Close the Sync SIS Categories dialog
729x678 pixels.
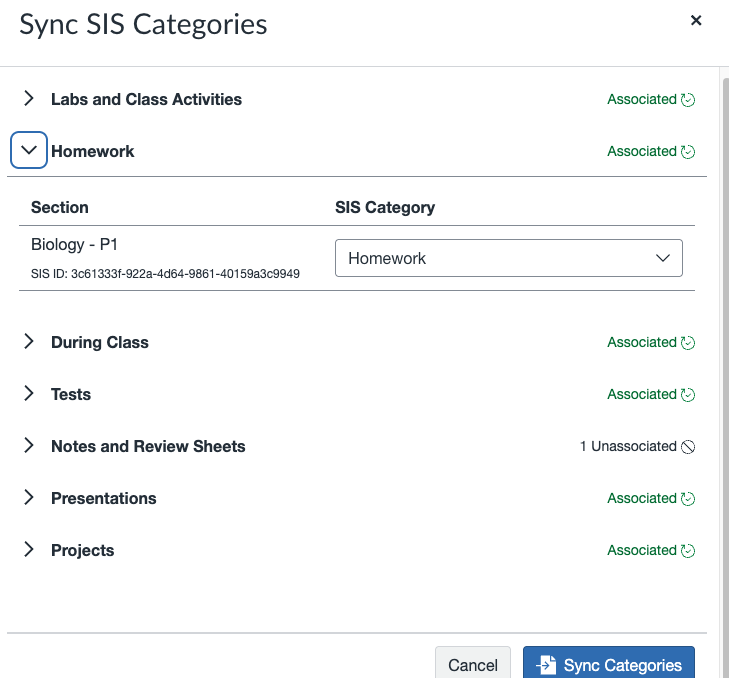(x=696, y=20)
